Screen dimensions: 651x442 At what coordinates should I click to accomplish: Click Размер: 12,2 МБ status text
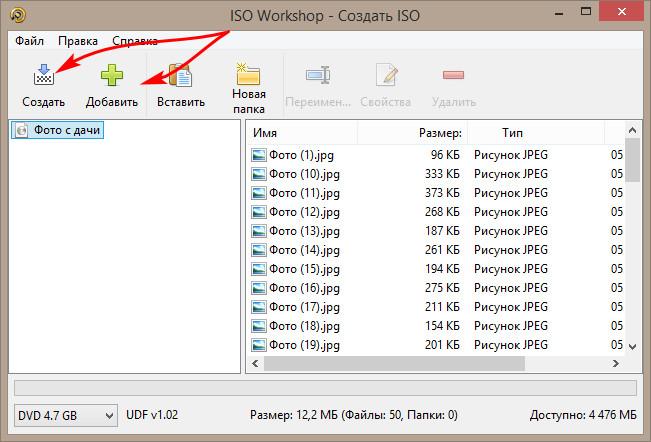(x=354, y=415)
